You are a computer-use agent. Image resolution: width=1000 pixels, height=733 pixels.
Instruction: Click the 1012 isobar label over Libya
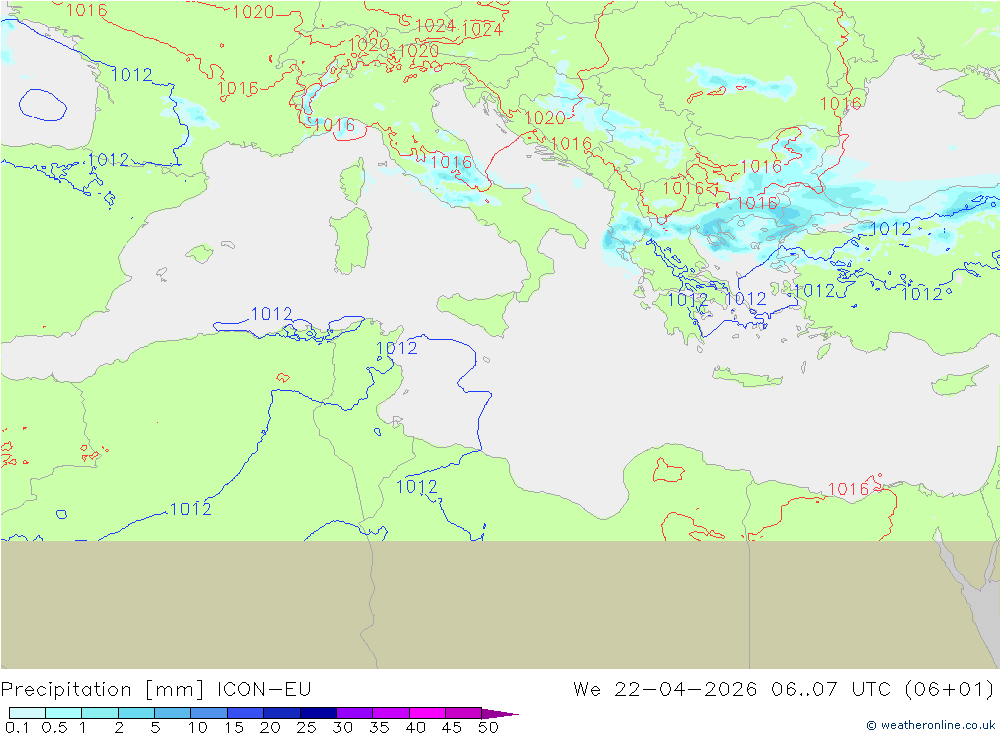416,487
